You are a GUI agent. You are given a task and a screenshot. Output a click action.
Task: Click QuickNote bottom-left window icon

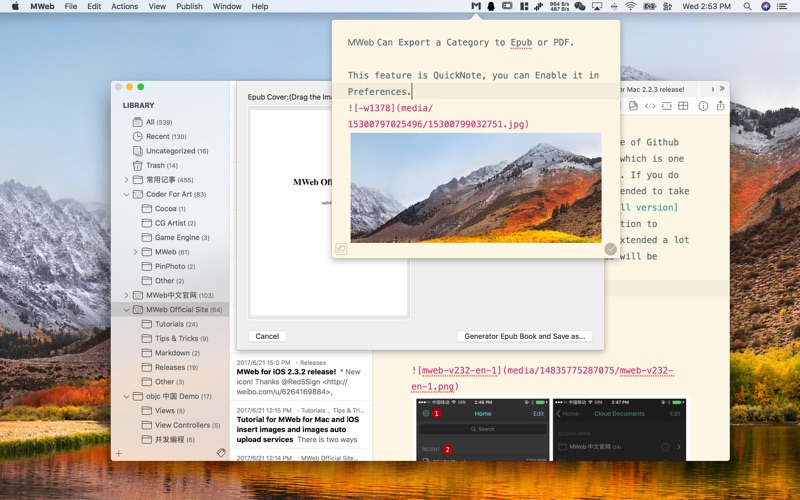click(342, 249)
